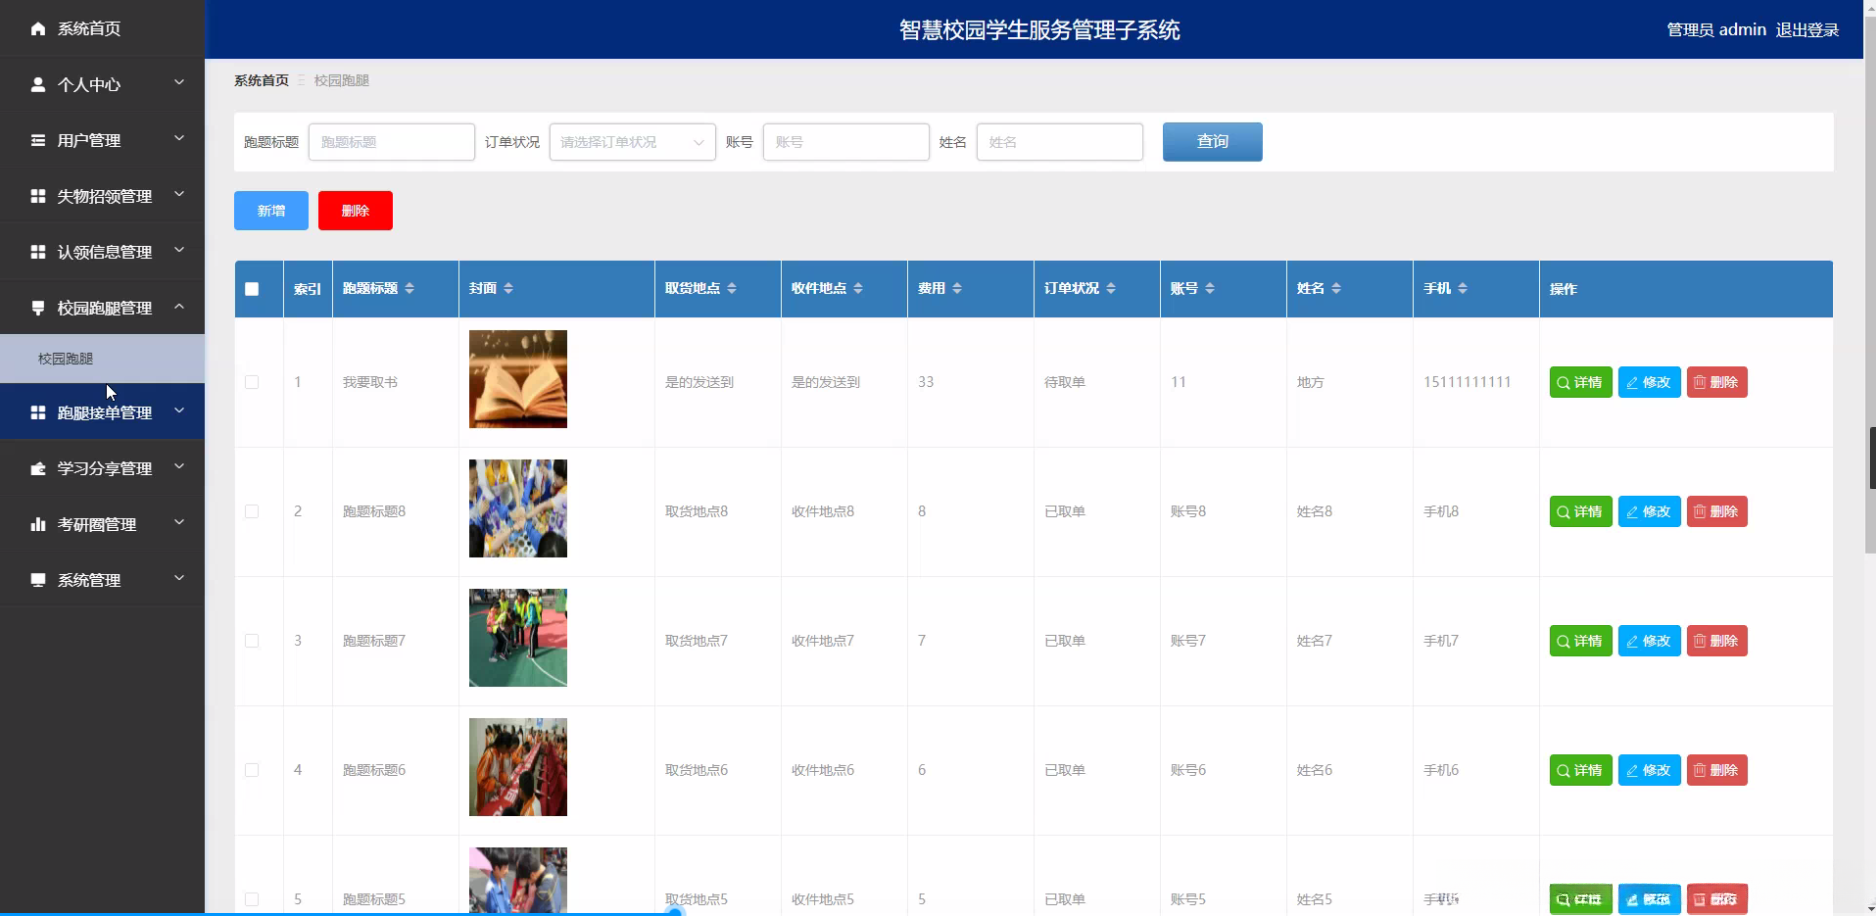Check the box for row 跑题标题7
The width and height of the screenshot is (1876, 916).
(x=252, y=641)
